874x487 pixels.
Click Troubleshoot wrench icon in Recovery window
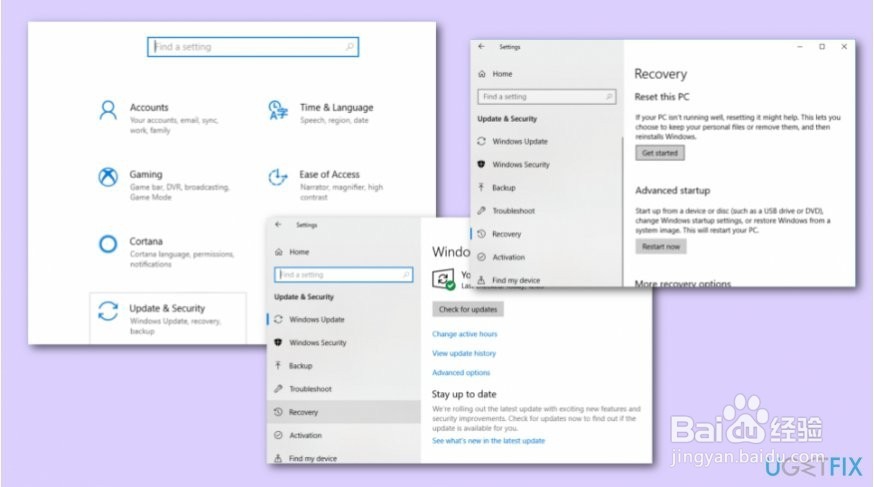point(482,211)
